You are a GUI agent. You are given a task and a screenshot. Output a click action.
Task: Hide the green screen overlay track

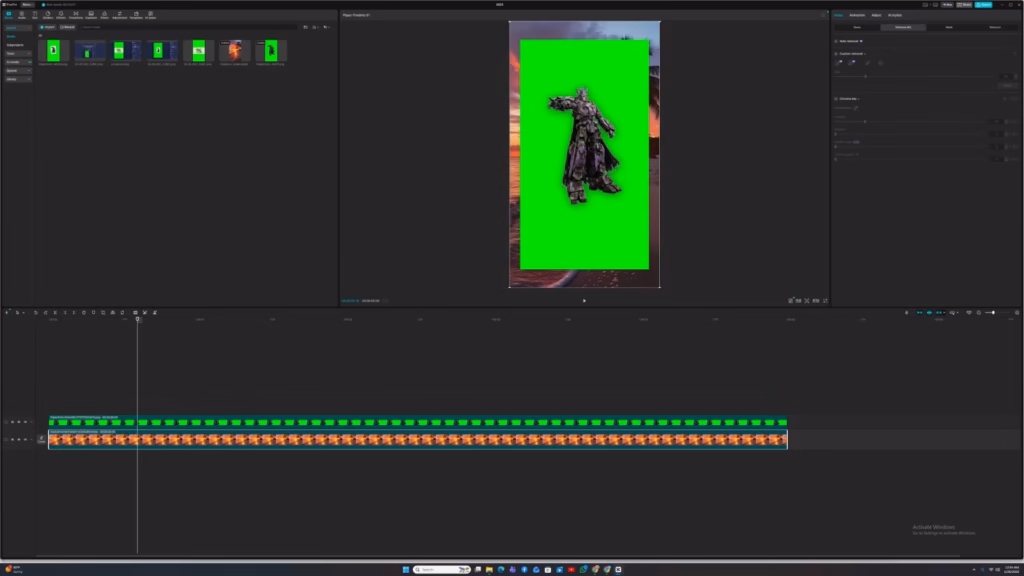pyautogui.click(x=18, y=422)
